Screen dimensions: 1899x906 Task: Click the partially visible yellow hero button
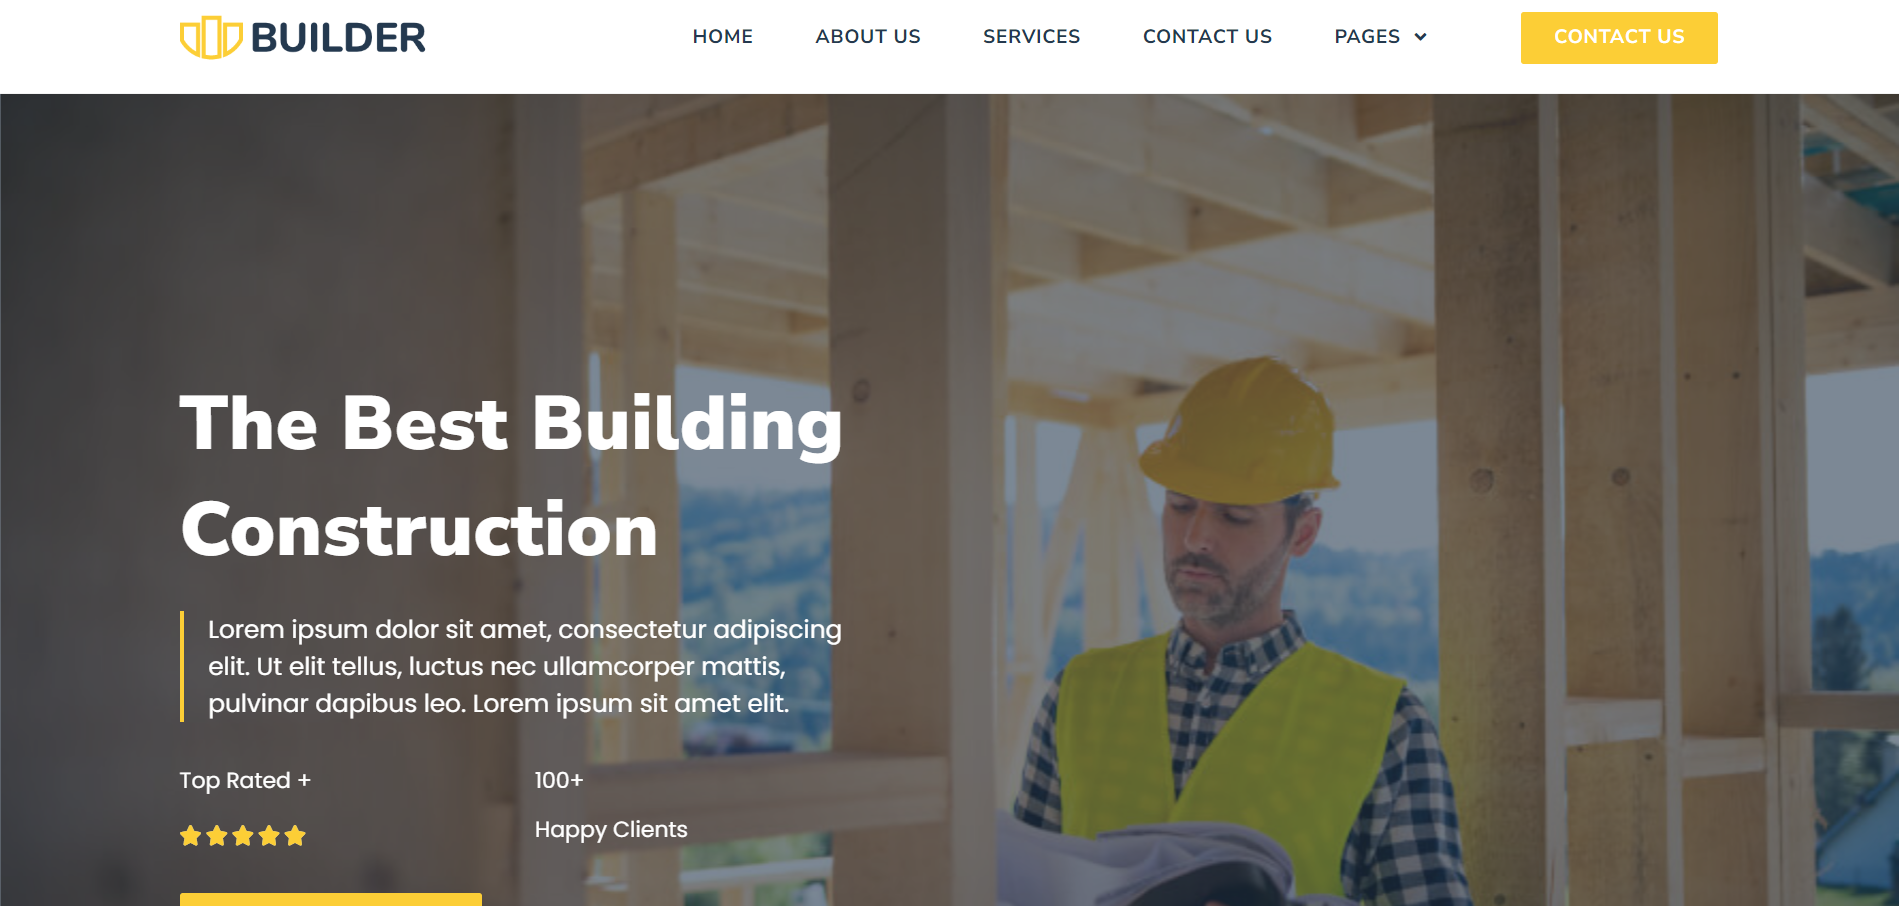(331, 899)
